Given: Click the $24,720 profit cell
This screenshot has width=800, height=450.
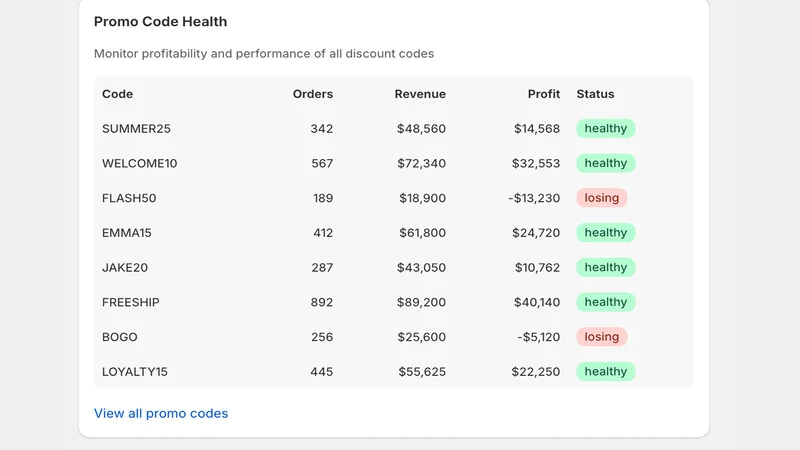Looking at the screenshot, I should pos(536,233).
